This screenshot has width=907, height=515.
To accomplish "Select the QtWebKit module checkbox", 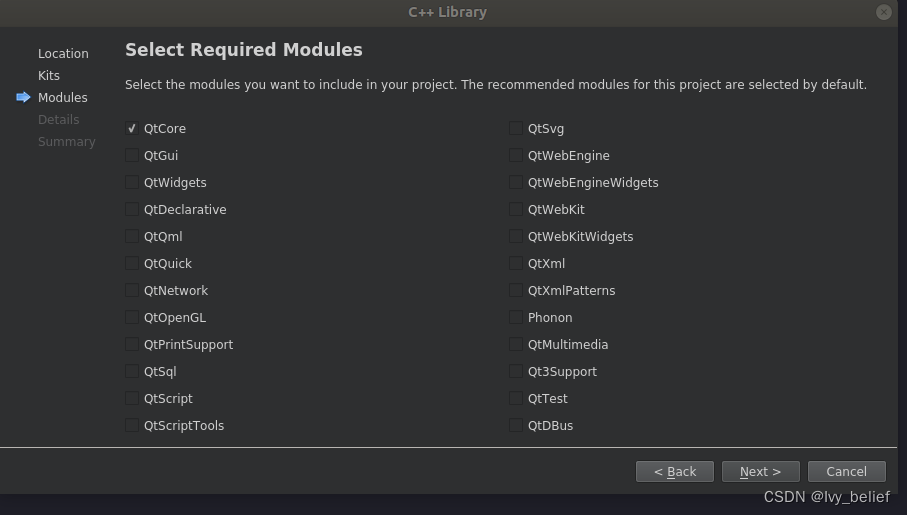I will point(515,209).
